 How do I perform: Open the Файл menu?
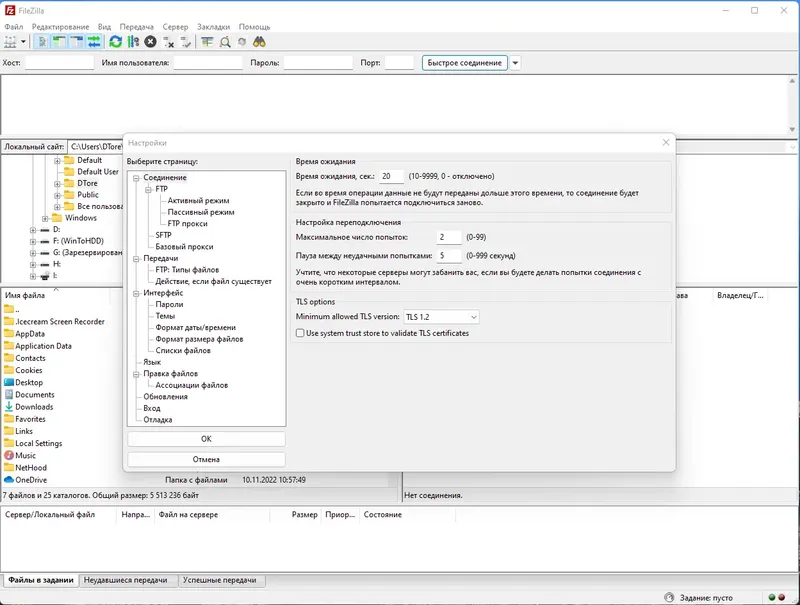pos(14,27)
